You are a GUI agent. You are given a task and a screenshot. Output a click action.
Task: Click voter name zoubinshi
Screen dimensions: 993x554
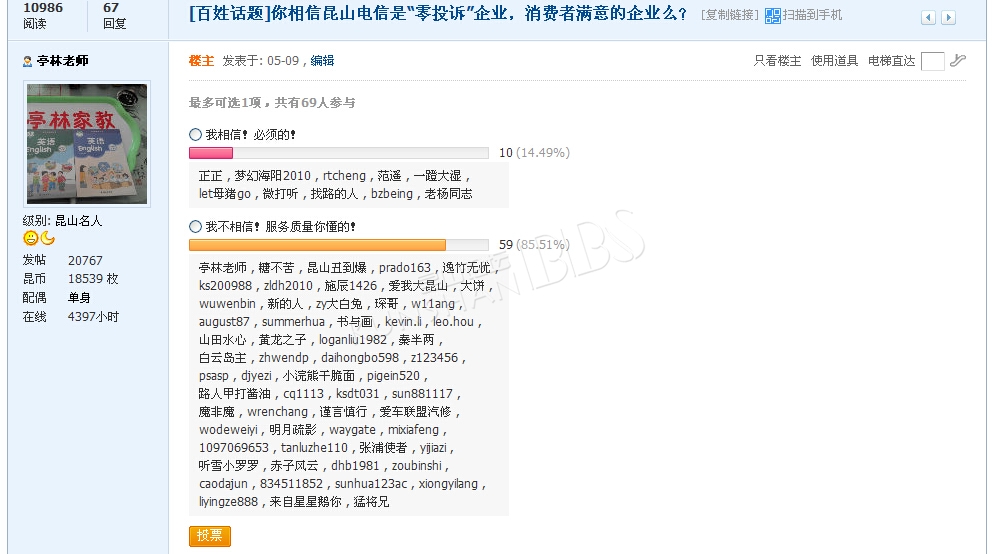click(x=417, y=465)
